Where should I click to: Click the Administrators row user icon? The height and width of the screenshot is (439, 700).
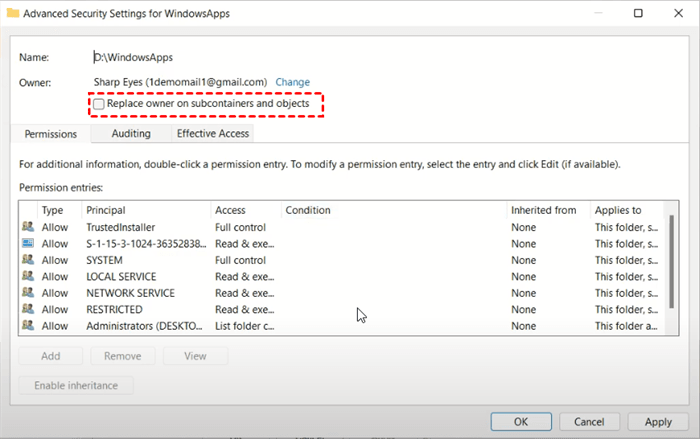pos(28,326)
